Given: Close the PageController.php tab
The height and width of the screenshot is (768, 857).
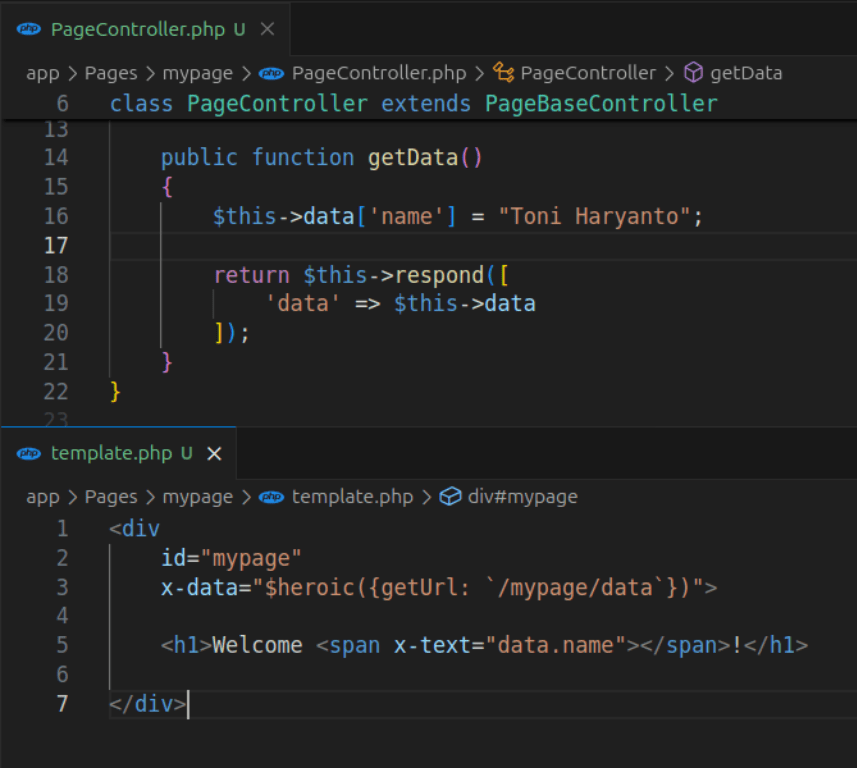Looking at the screenshot, I should tap(267, 29).
